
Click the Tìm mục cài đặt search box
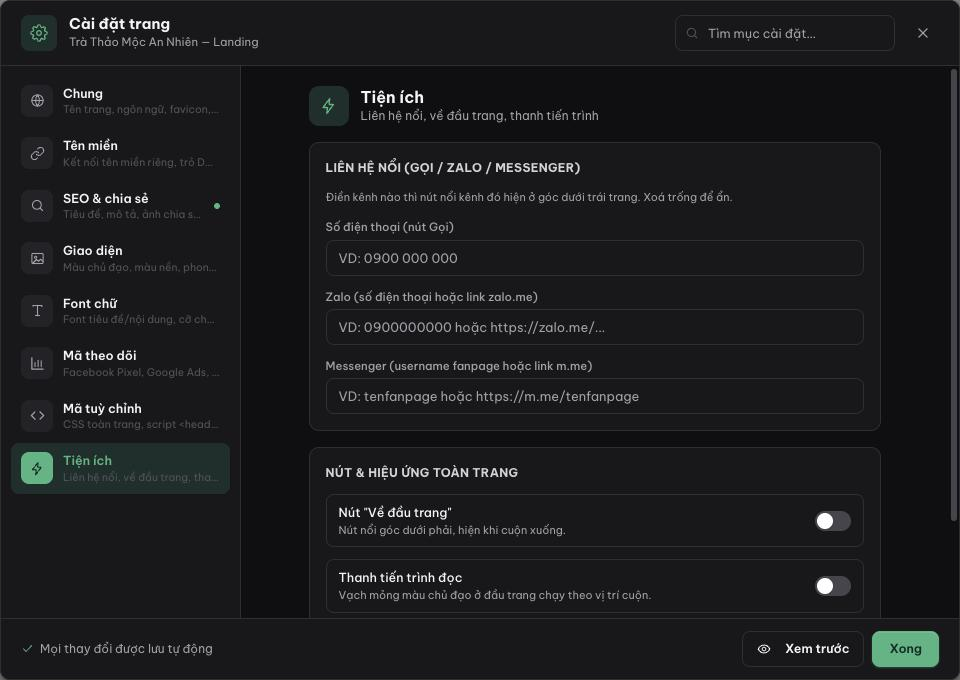(x=784, y=33)
